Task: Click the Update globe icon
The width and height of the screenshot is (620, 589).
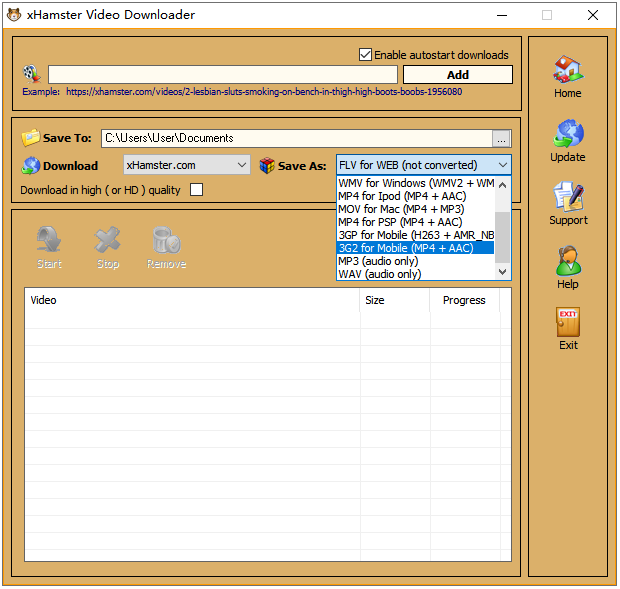Action: (568, 133)
